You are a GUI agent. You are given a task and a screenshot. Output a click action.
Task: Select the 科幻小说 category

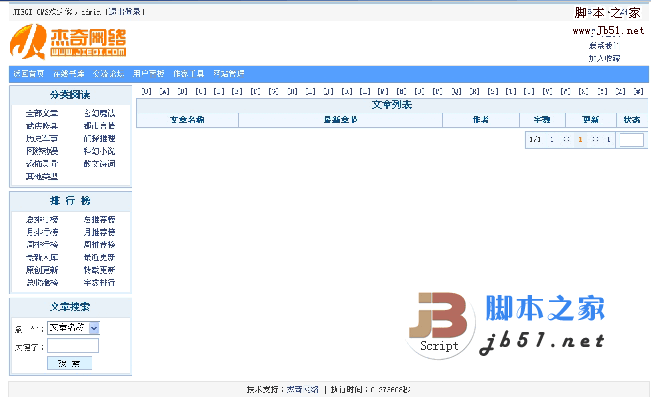(99, 151)
